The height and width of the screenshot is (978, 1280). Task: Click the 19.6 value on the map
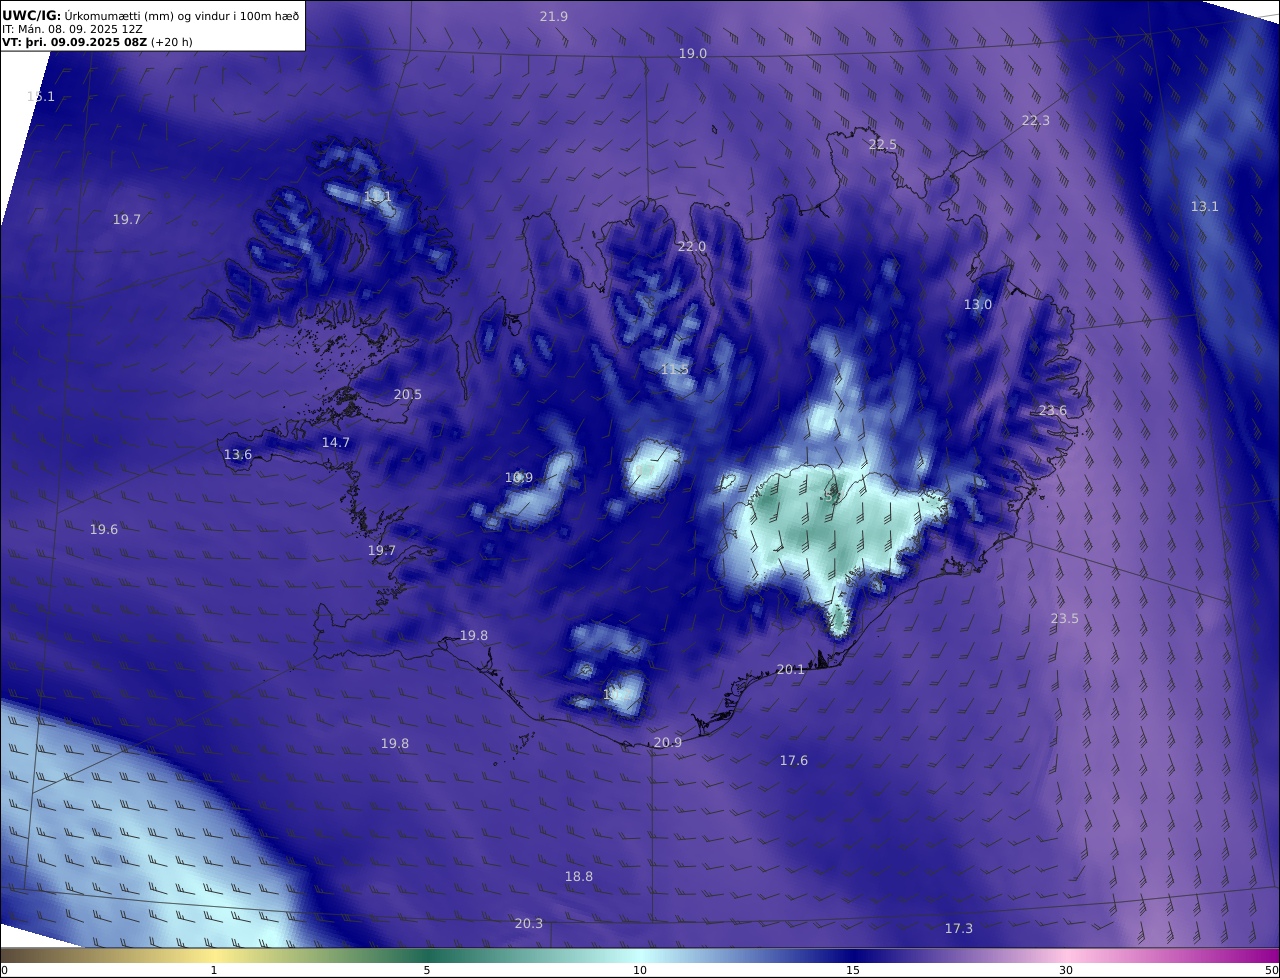[104, 529]
